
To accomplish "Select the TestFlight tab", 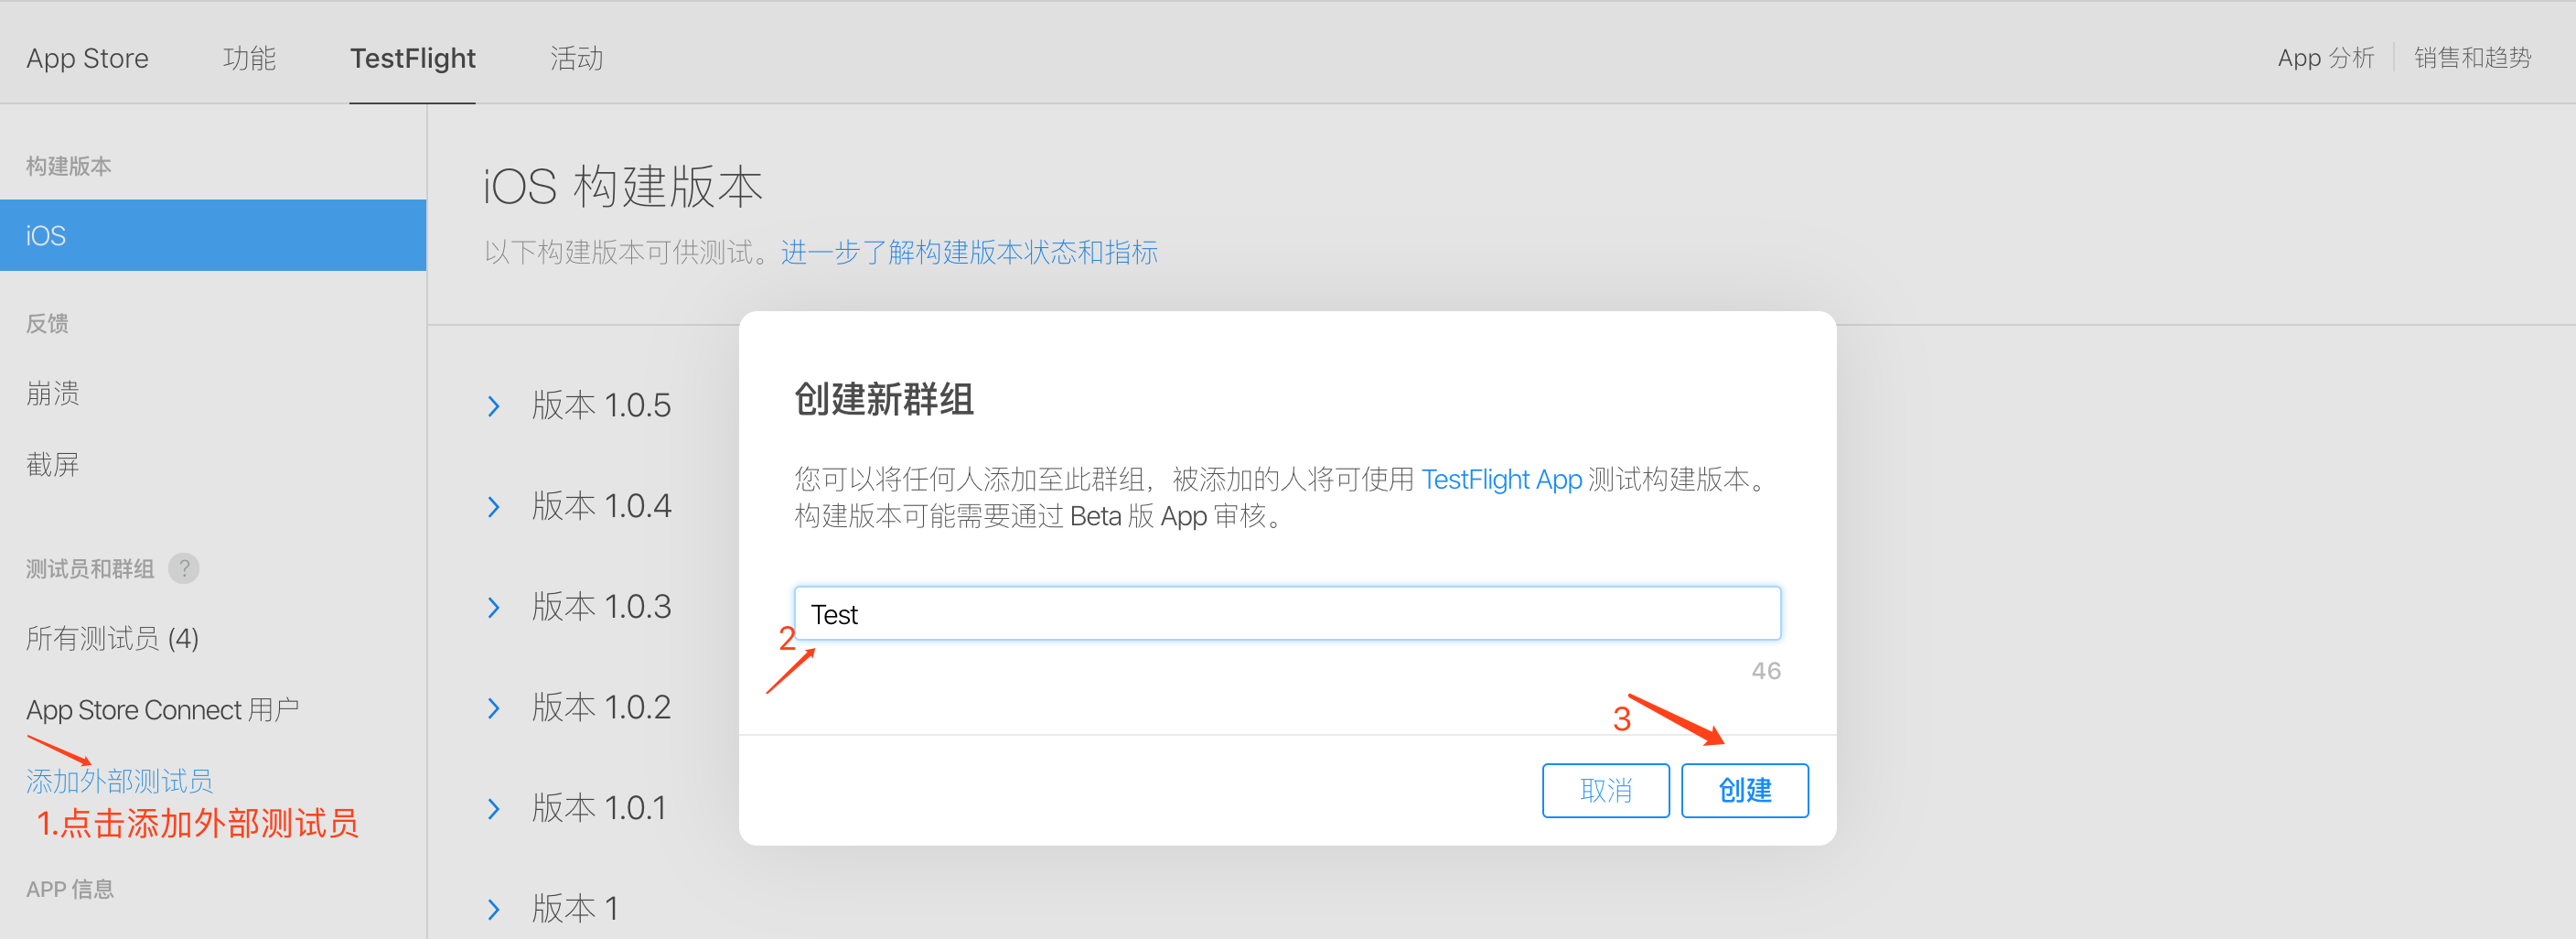I will coord(412,58).
